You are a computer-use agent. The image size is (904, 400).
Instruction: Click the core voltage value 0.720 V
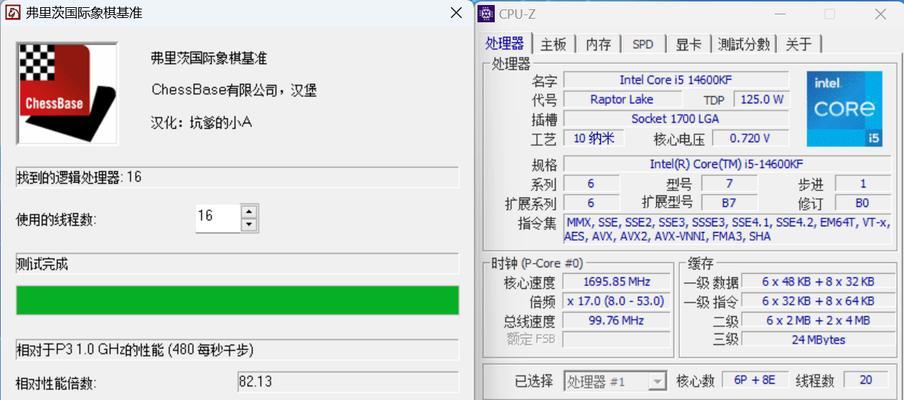(x=750, y=138)
